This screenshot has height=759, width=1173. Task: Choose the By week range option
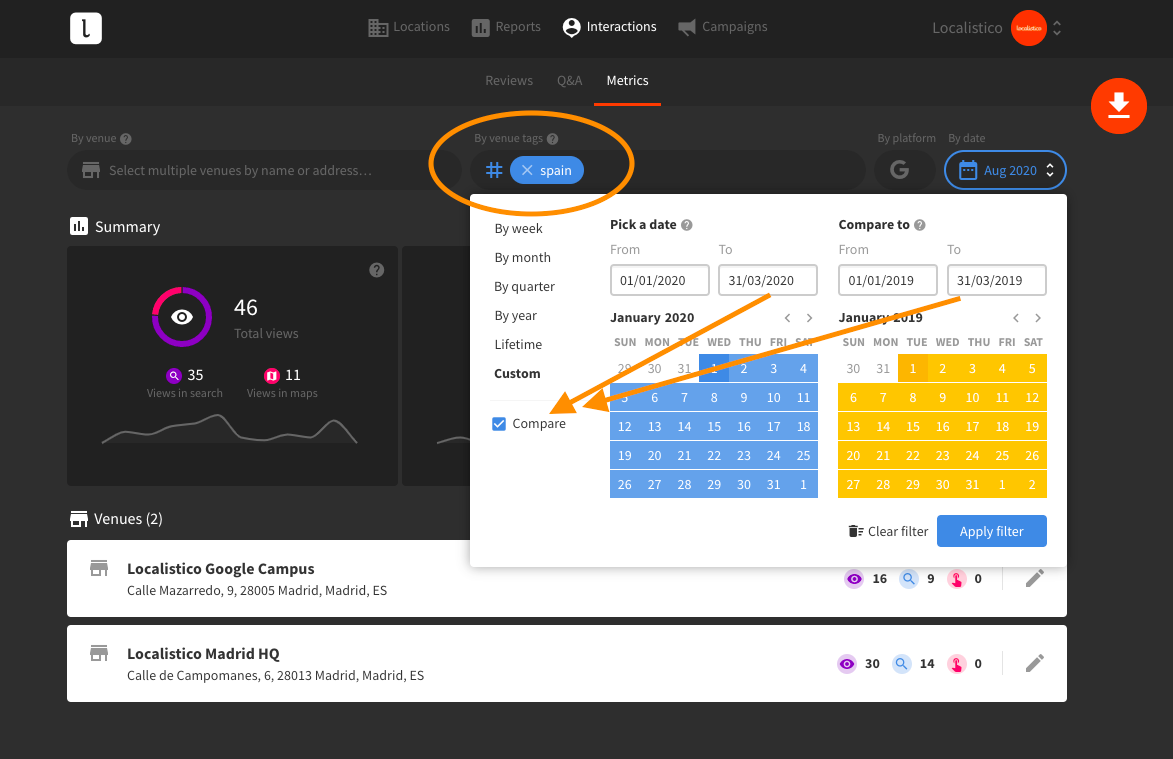click(518, 229)
